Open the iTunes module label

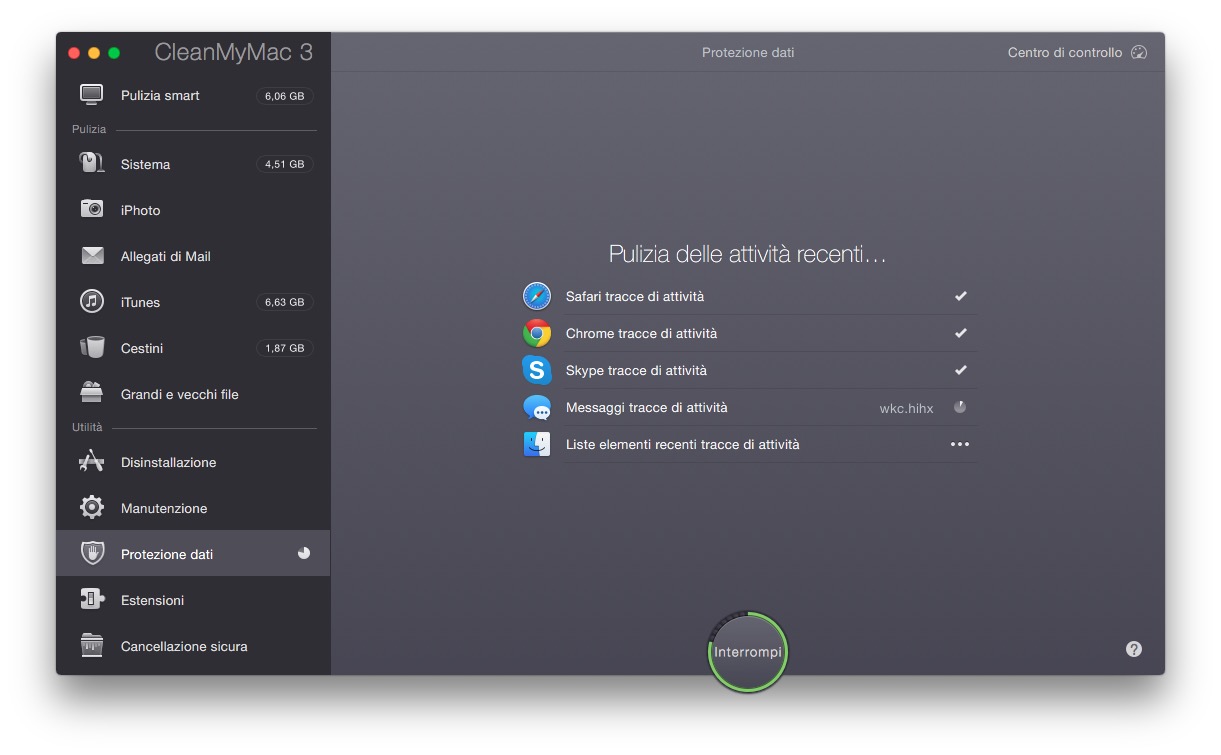coord(140,302)
